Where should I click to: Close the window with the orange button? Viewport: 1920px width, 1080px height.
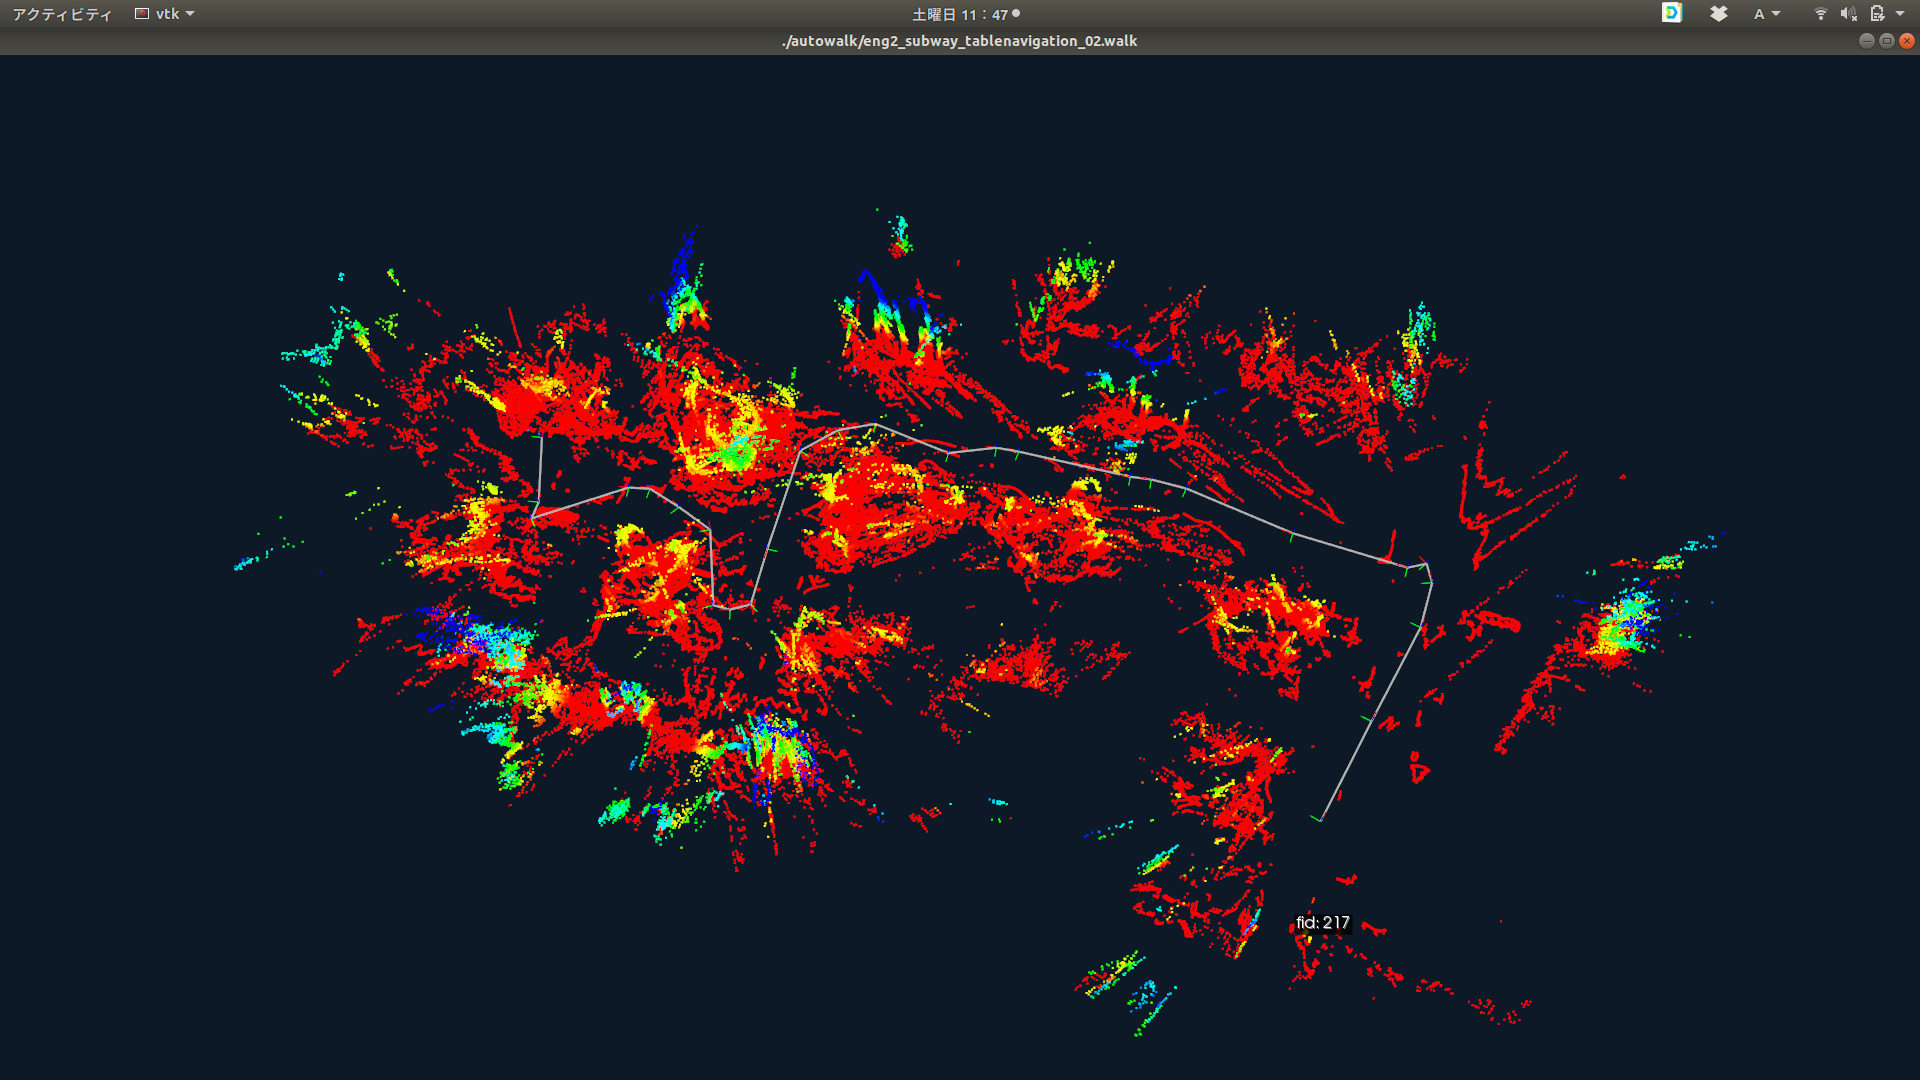tap(1906, 41)
